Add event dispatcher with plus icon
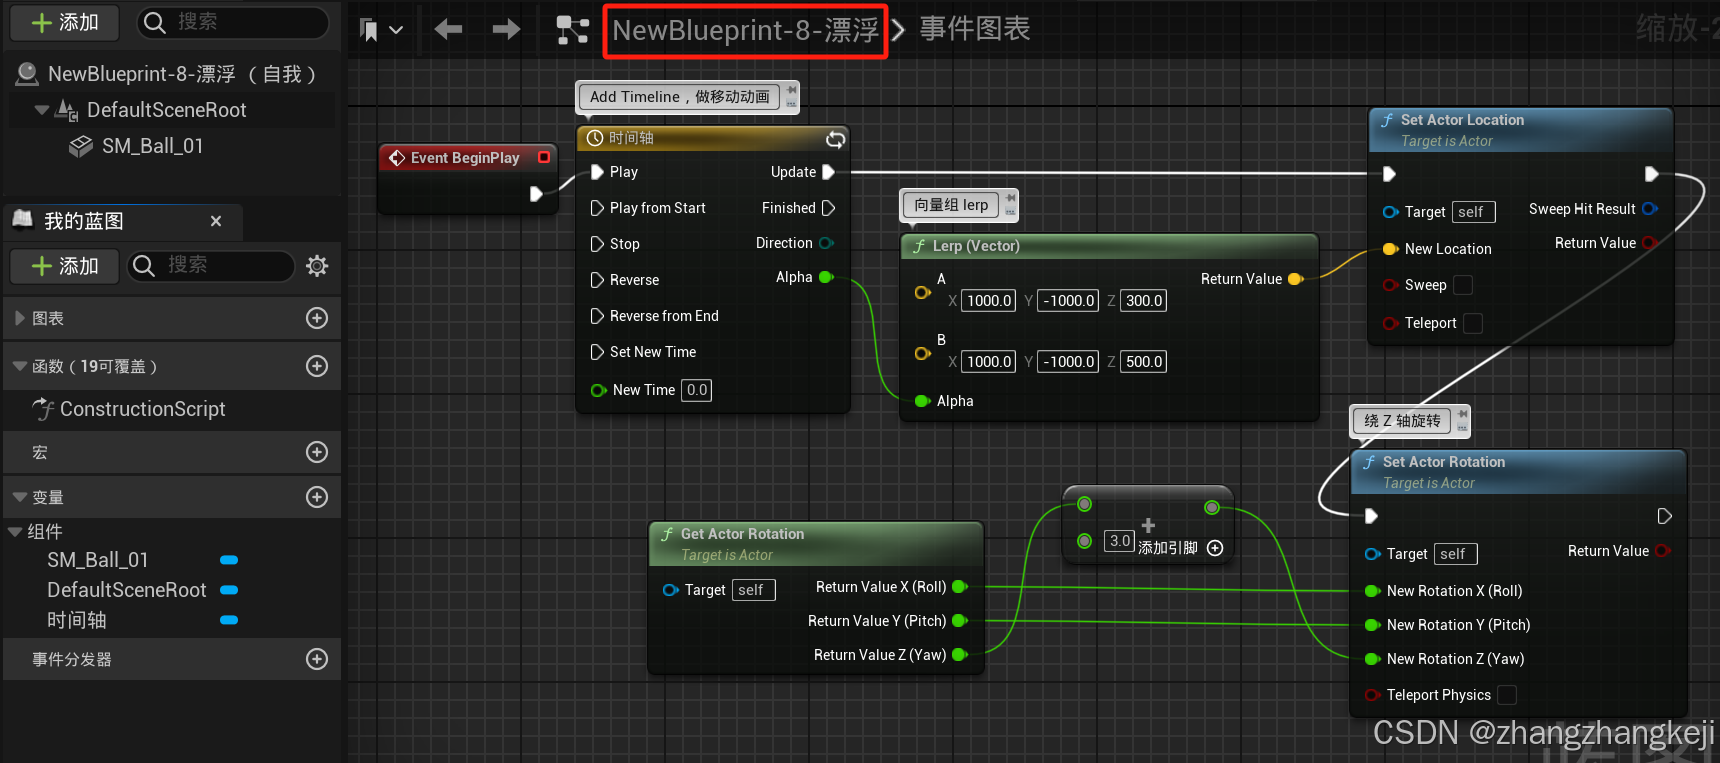 (x=317, y=659)
